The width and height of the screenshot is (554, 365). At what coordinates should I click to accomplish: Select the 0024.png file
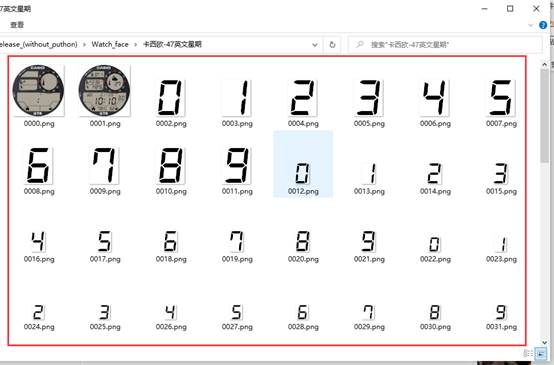39,317
